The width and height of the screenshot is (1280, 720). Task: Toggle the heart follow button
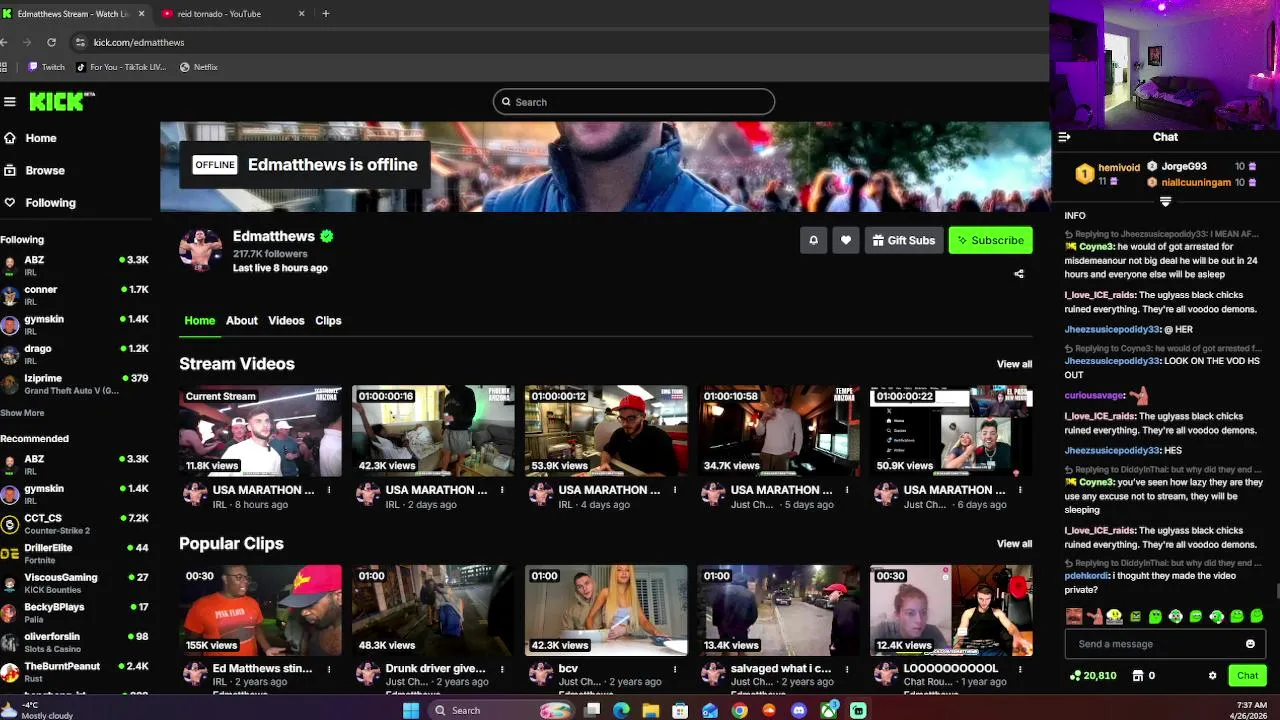(846, 240)
